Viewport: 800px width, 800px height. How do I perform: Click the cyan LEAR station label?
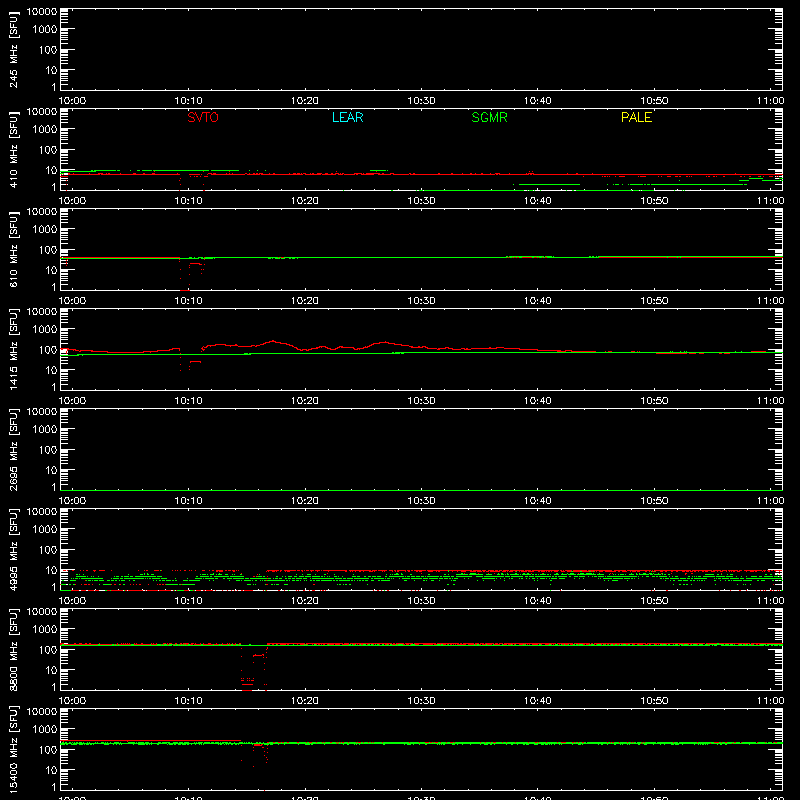(347, 117)
